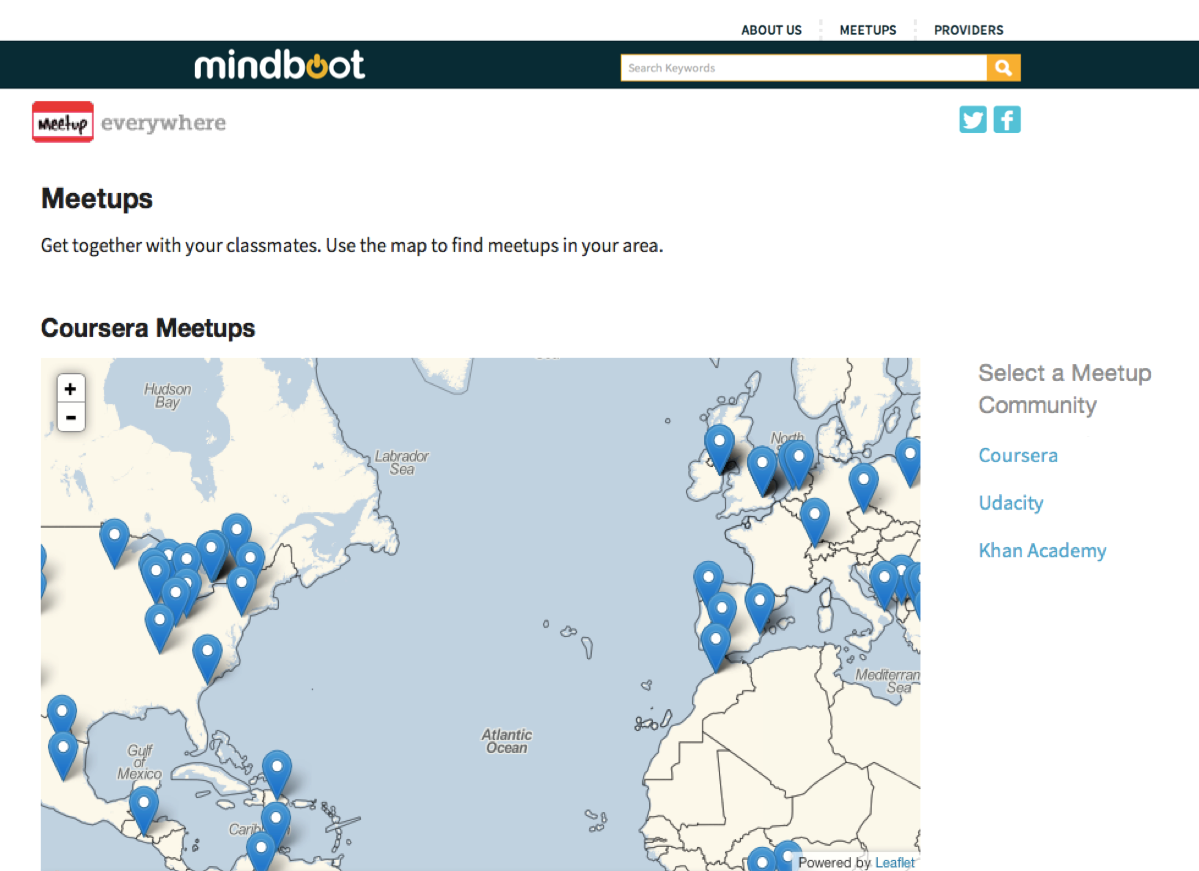The width and height of the screenshot is (1199, 871).
Task: Open the Twitter share icon
Action: coord(973,120)
